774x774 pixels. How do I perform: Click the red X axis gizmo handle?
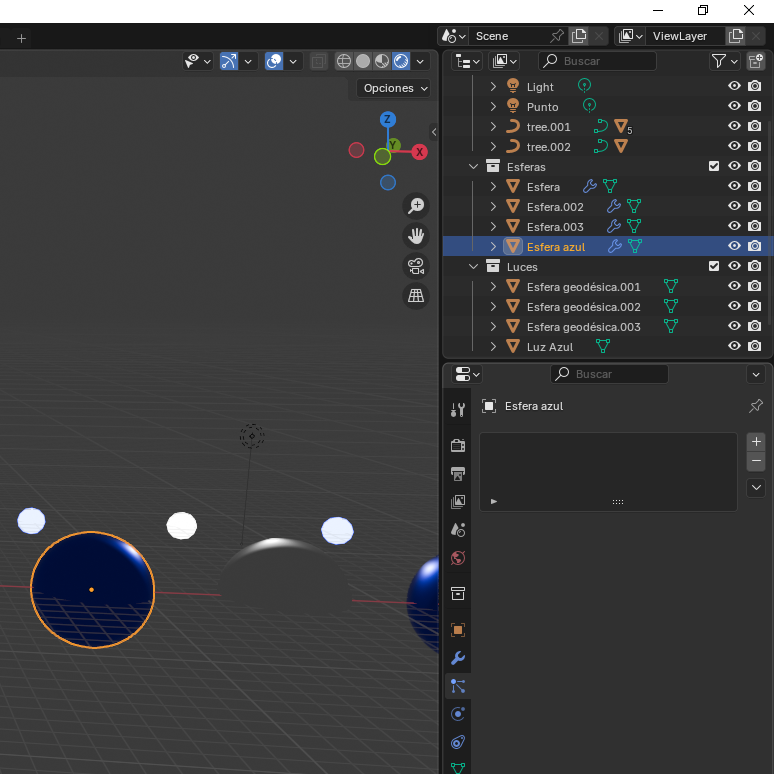(x=420, y=152)
